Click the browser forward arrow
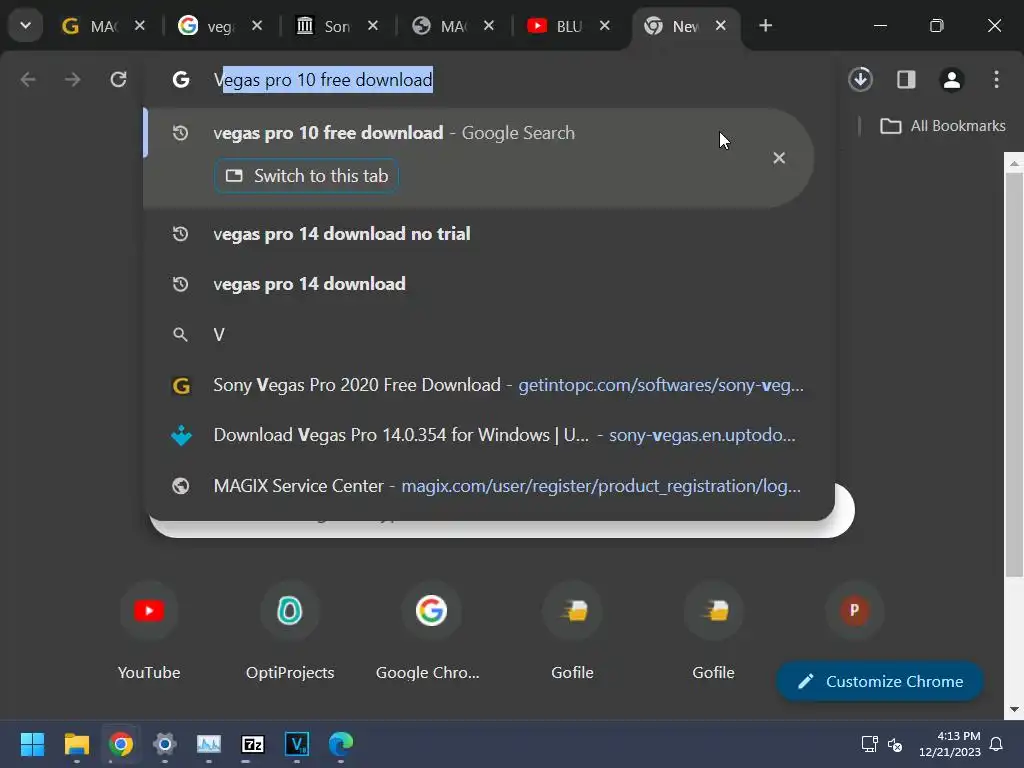Image resolution: width=1024 pixels, height=768 pixels. click(72, 80)
